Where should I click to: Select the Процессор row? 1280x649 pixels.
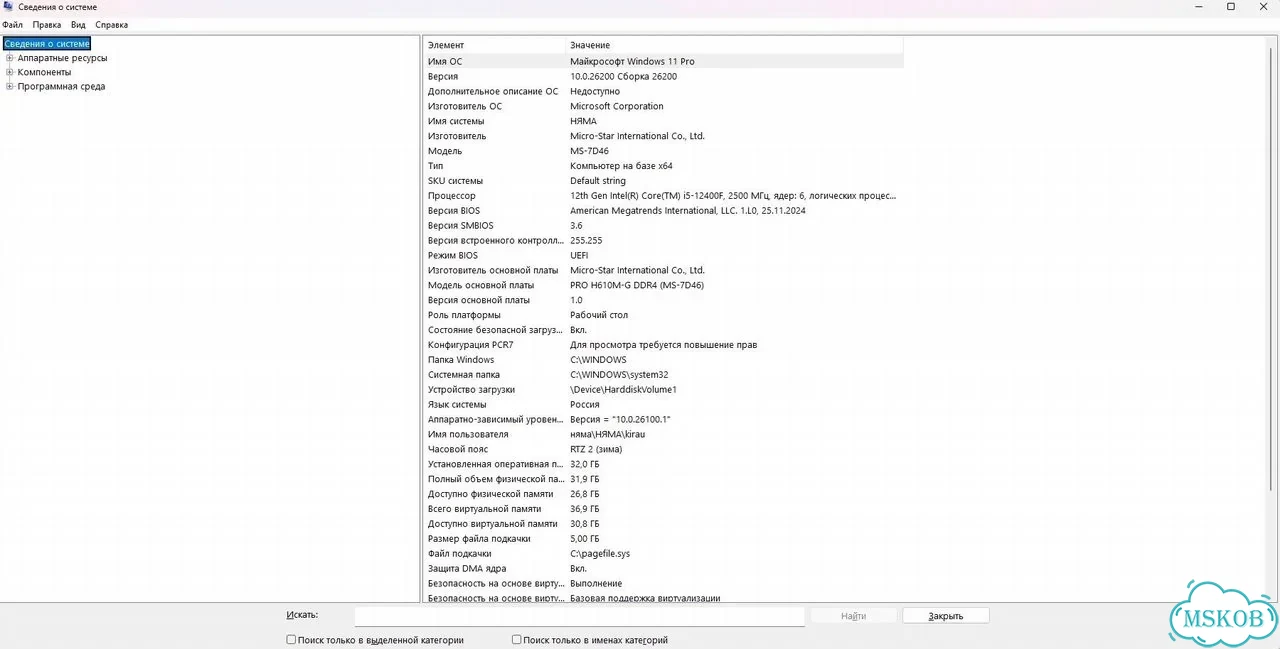[664, 196]
